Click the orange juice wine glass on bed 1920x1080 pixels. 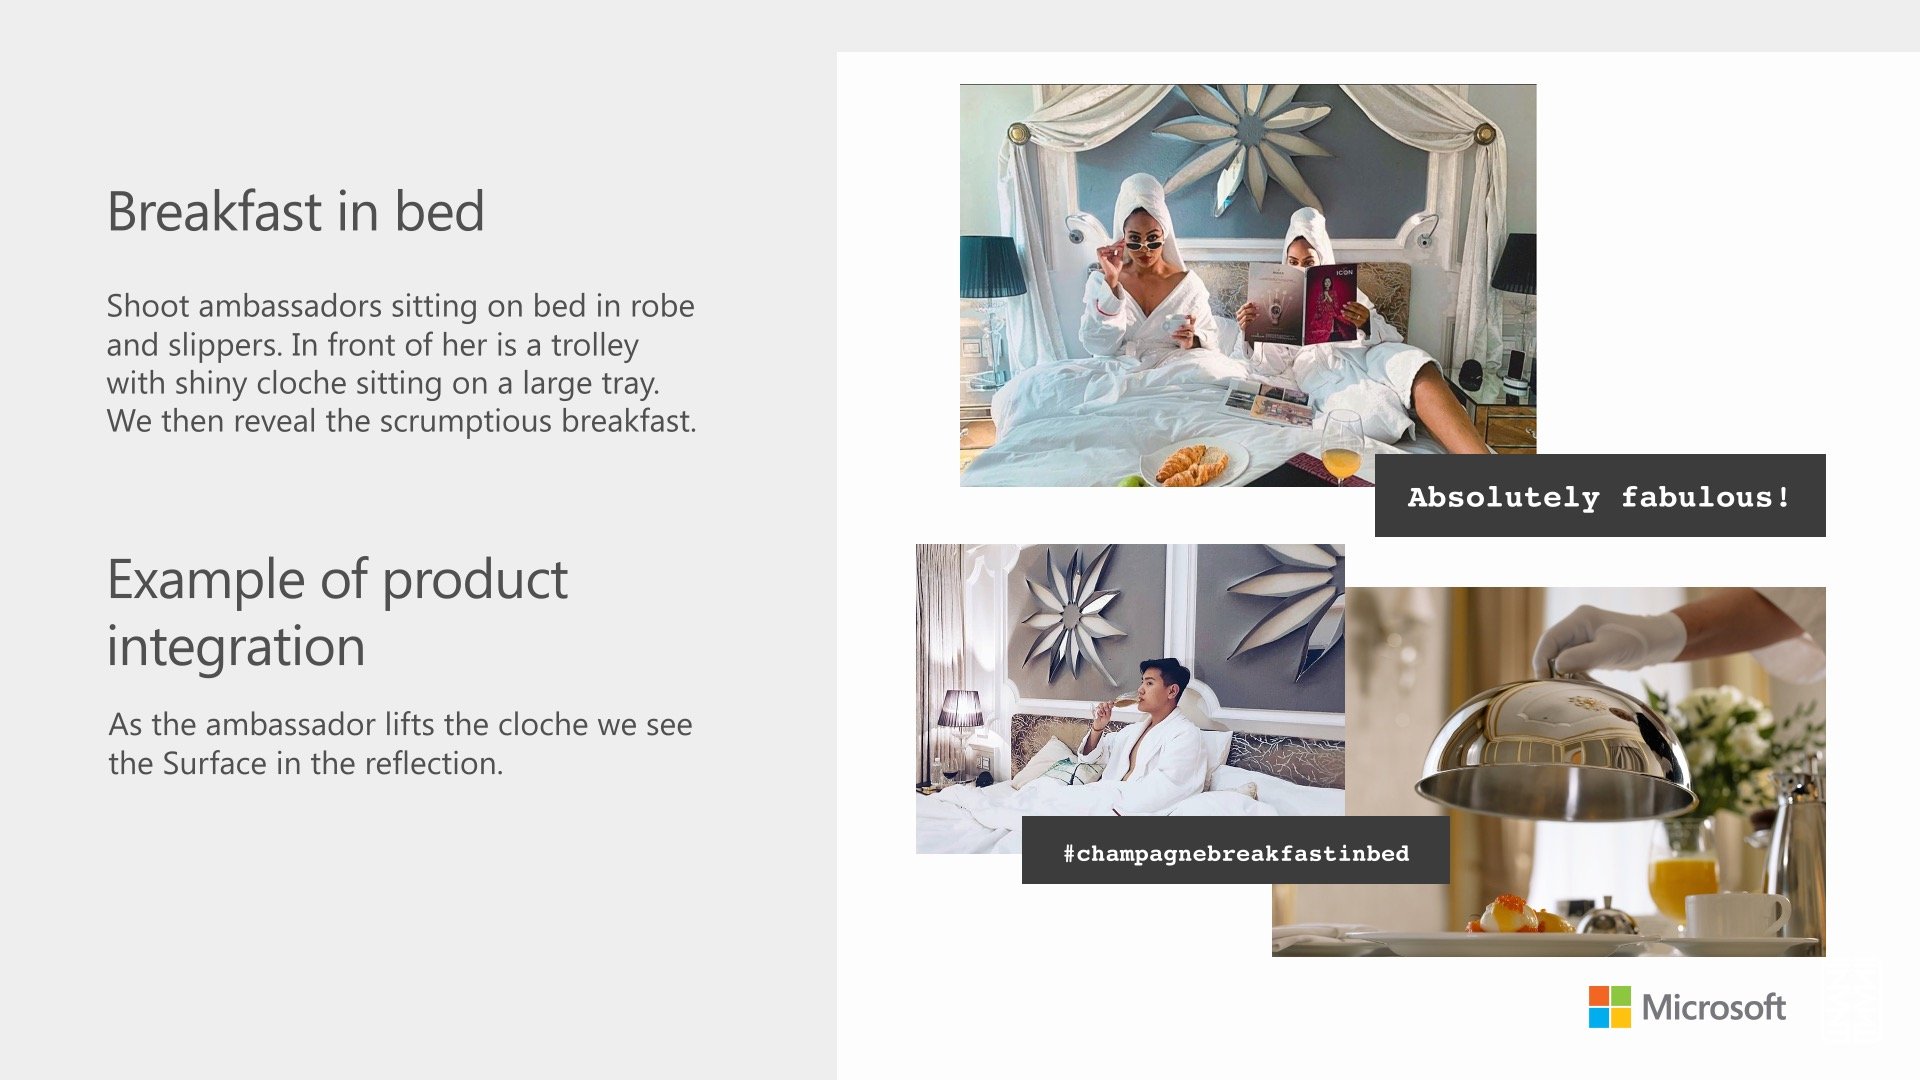tap(1341, 447)
